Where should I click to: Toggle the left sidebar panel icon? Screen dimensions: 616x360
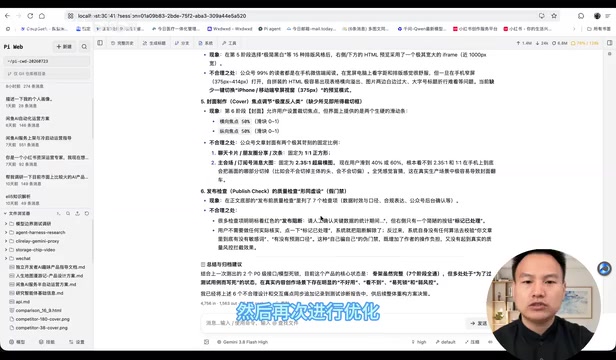(100, 43)
